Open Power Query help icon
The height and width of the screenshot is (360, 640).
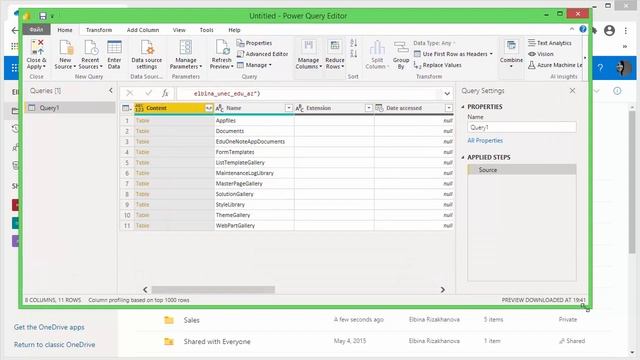coord(583,29)
